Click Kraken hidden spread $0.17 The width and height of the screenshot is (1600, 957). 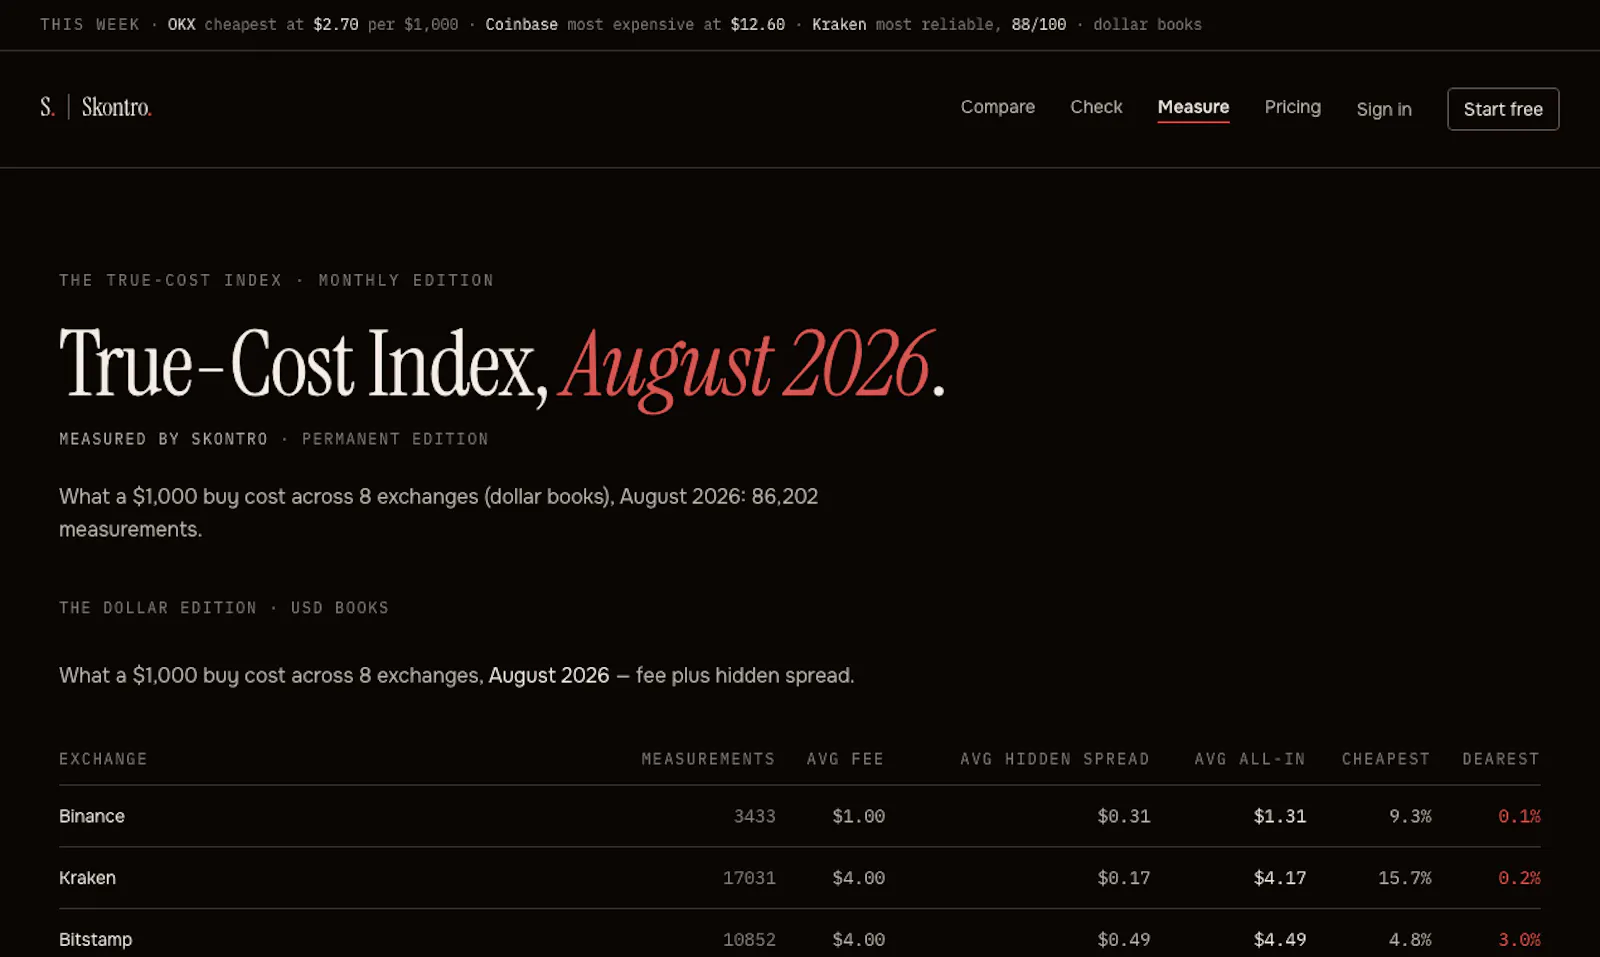coord(1124,878)
